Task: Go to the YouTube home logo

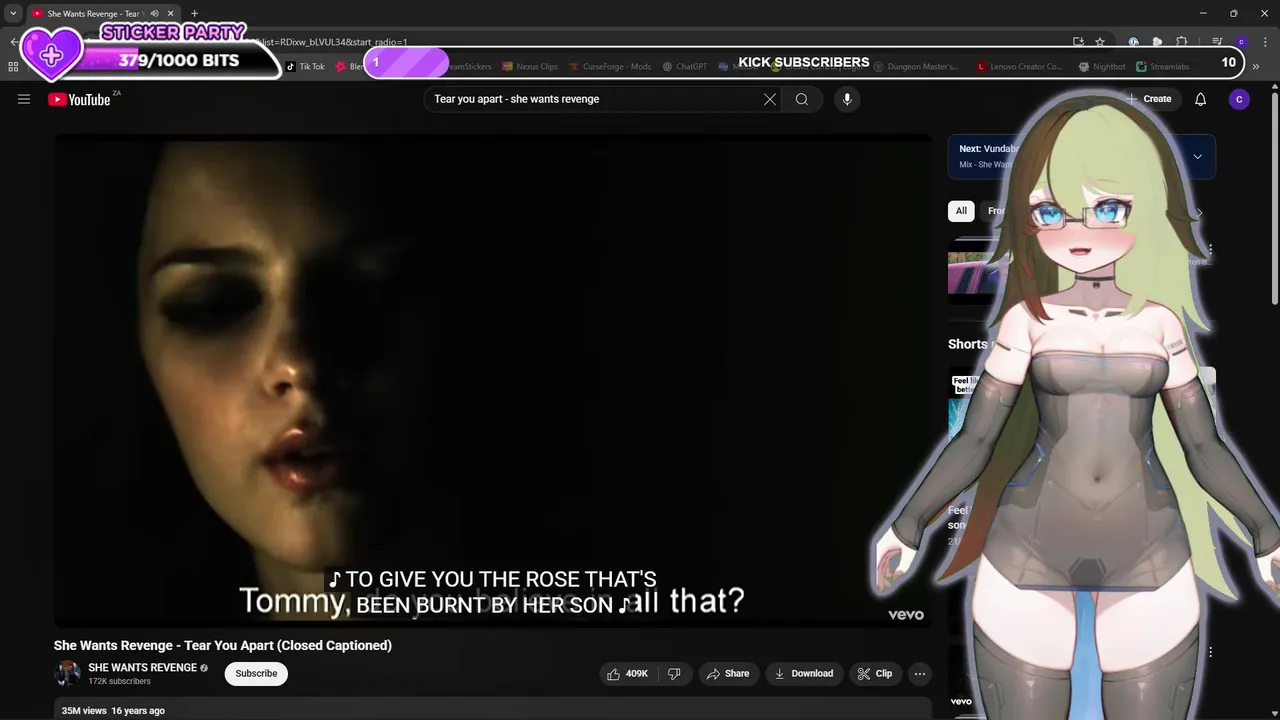Action: tap(79, 99)
